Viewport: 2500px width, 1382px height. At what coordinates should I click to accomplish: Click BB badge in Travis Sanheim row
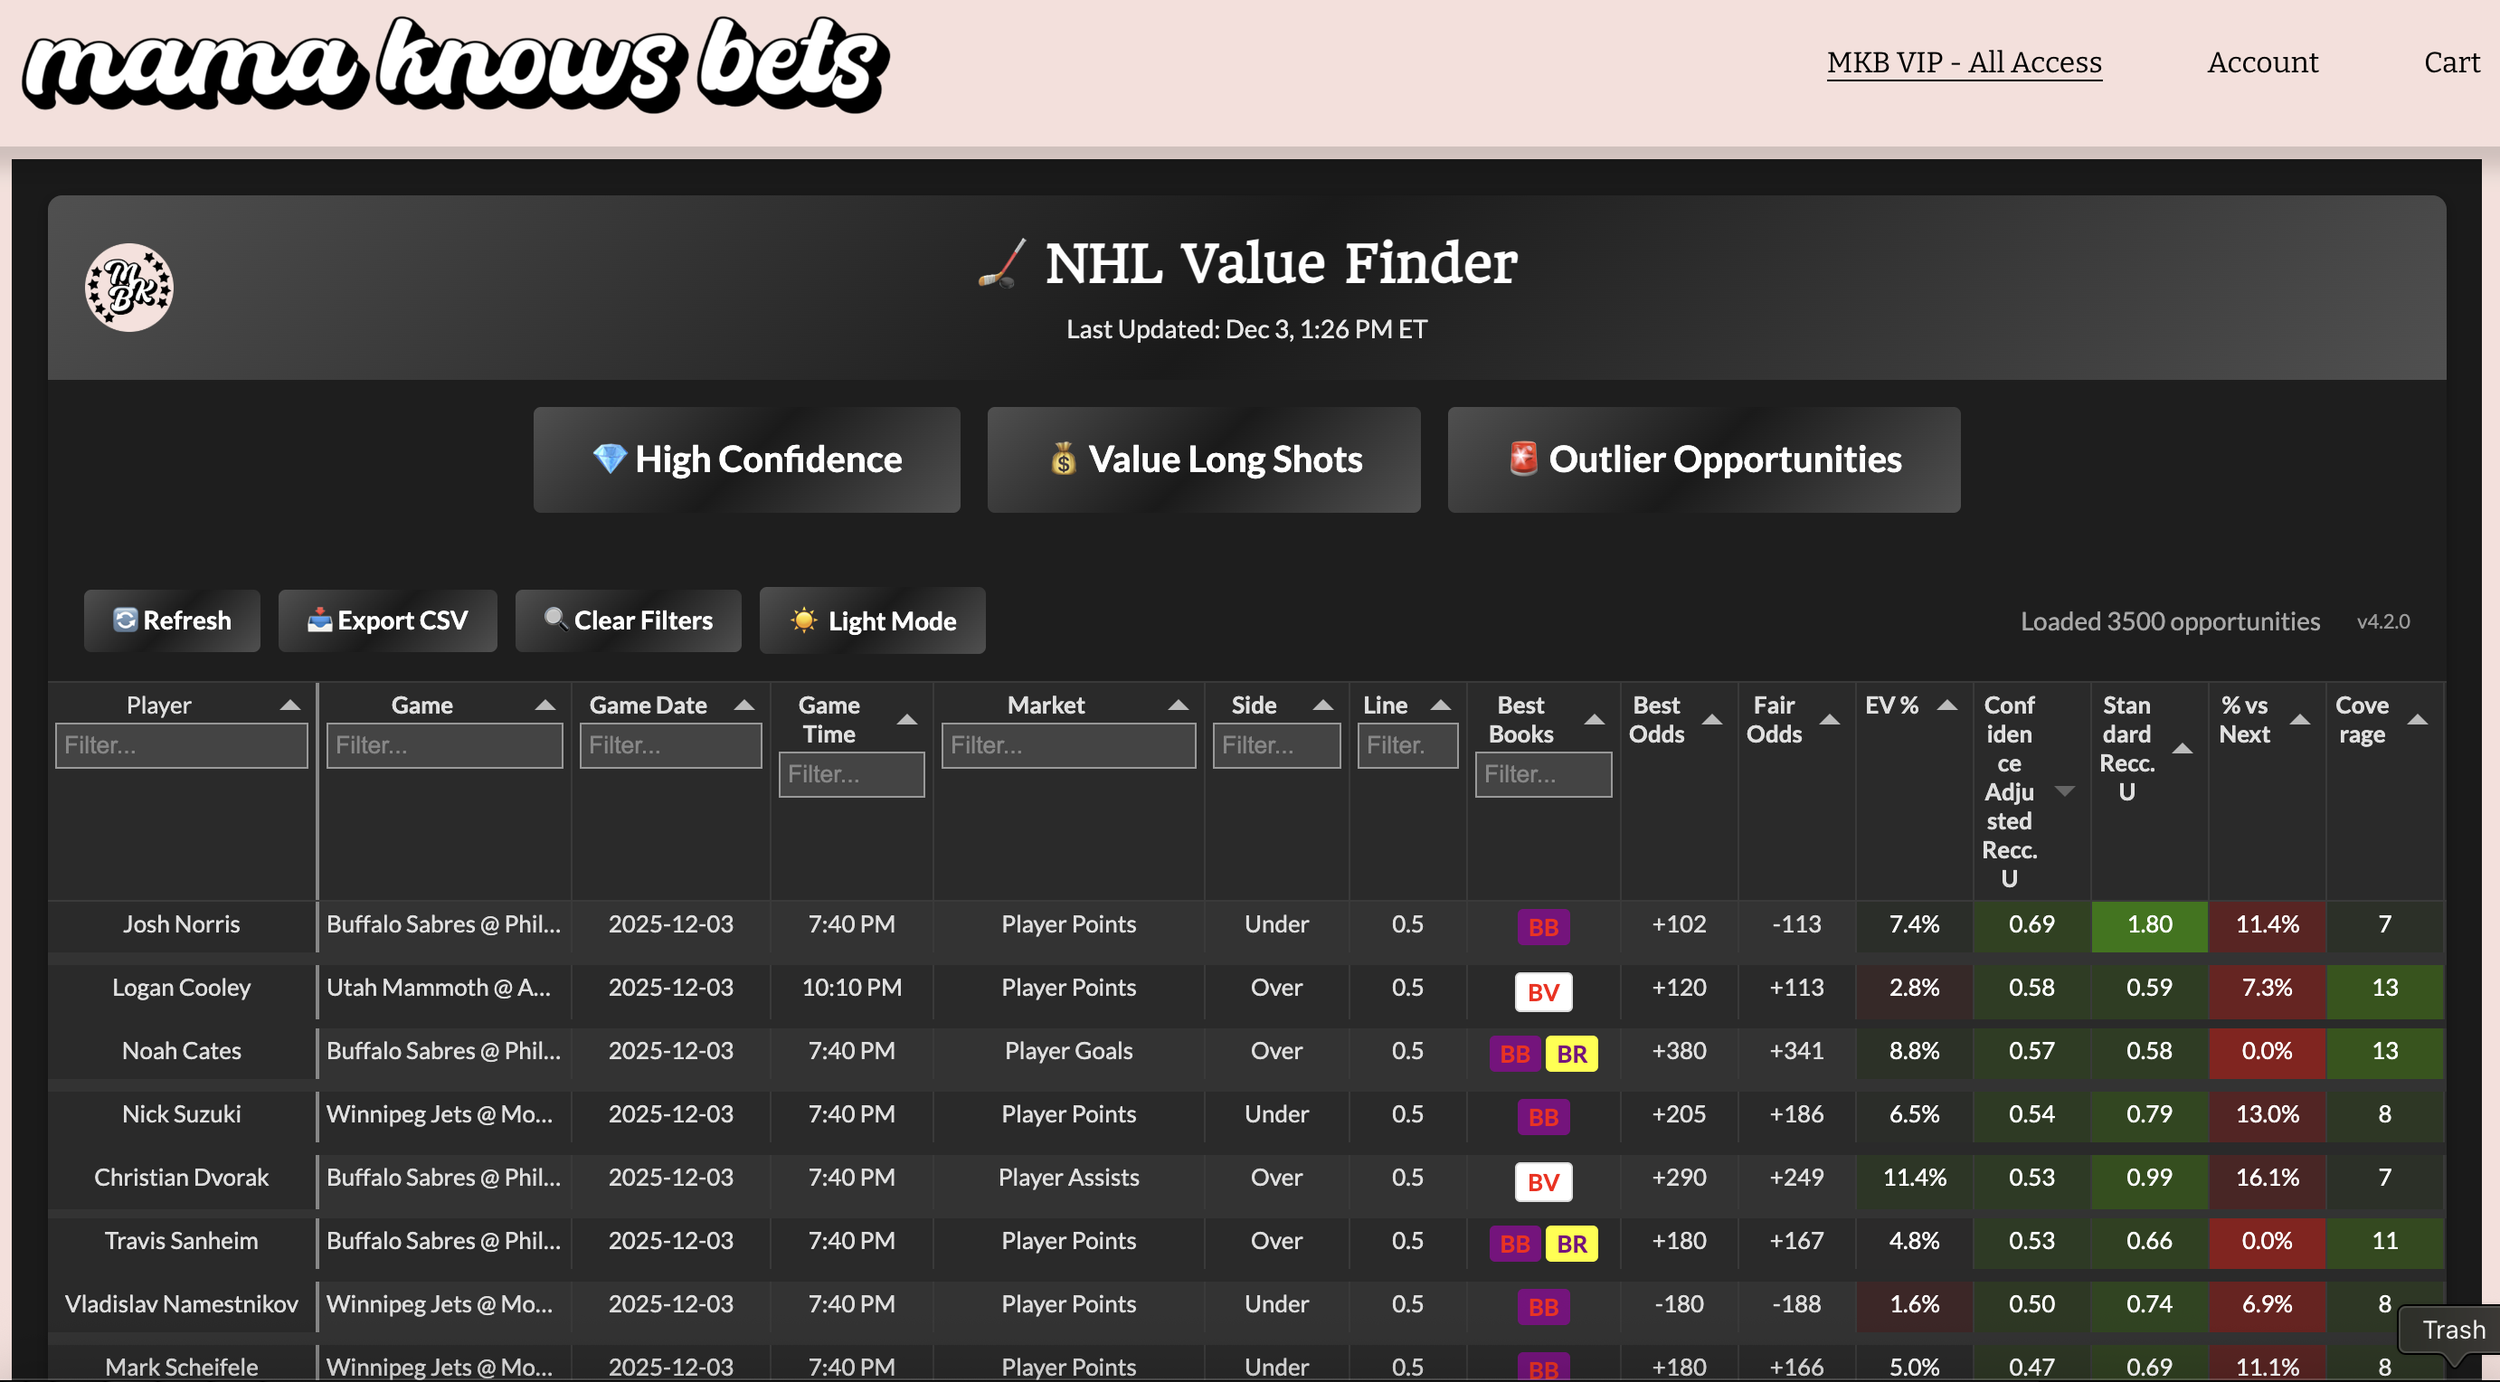[1514, 1244]
